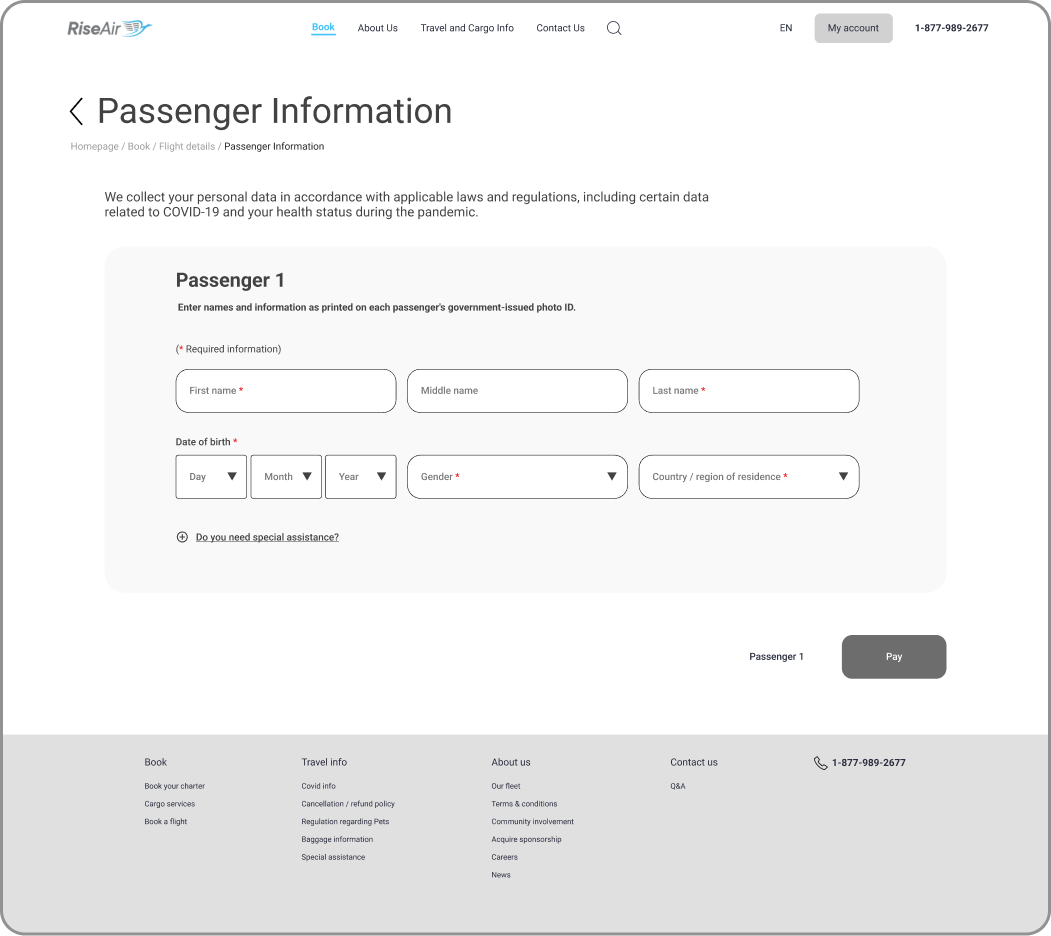Select the Gender dropdown
Image resolution: width=1051 pixels, height=936 pixels.
click(x=517, y=477)
